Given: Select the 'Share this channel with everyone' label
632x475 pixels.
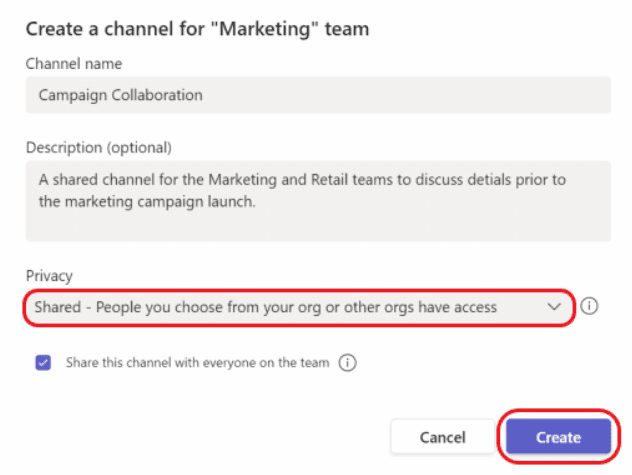Looking at the screenshot, I should (x=198, y=362).
